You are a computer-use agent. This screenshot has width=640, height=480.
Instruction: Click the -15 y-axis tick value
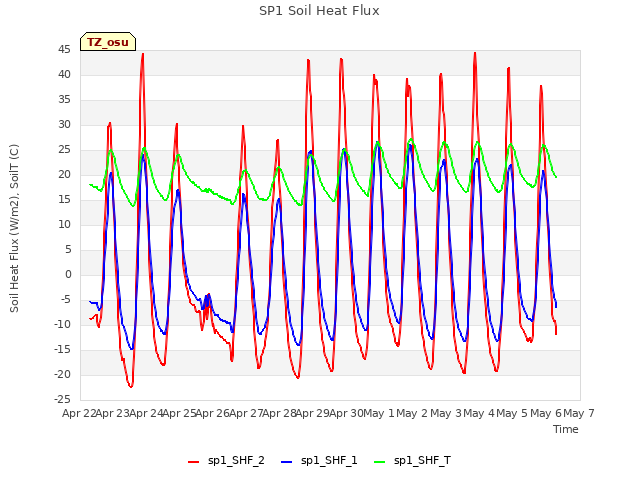pyautogui.click(x=62, y=349)
